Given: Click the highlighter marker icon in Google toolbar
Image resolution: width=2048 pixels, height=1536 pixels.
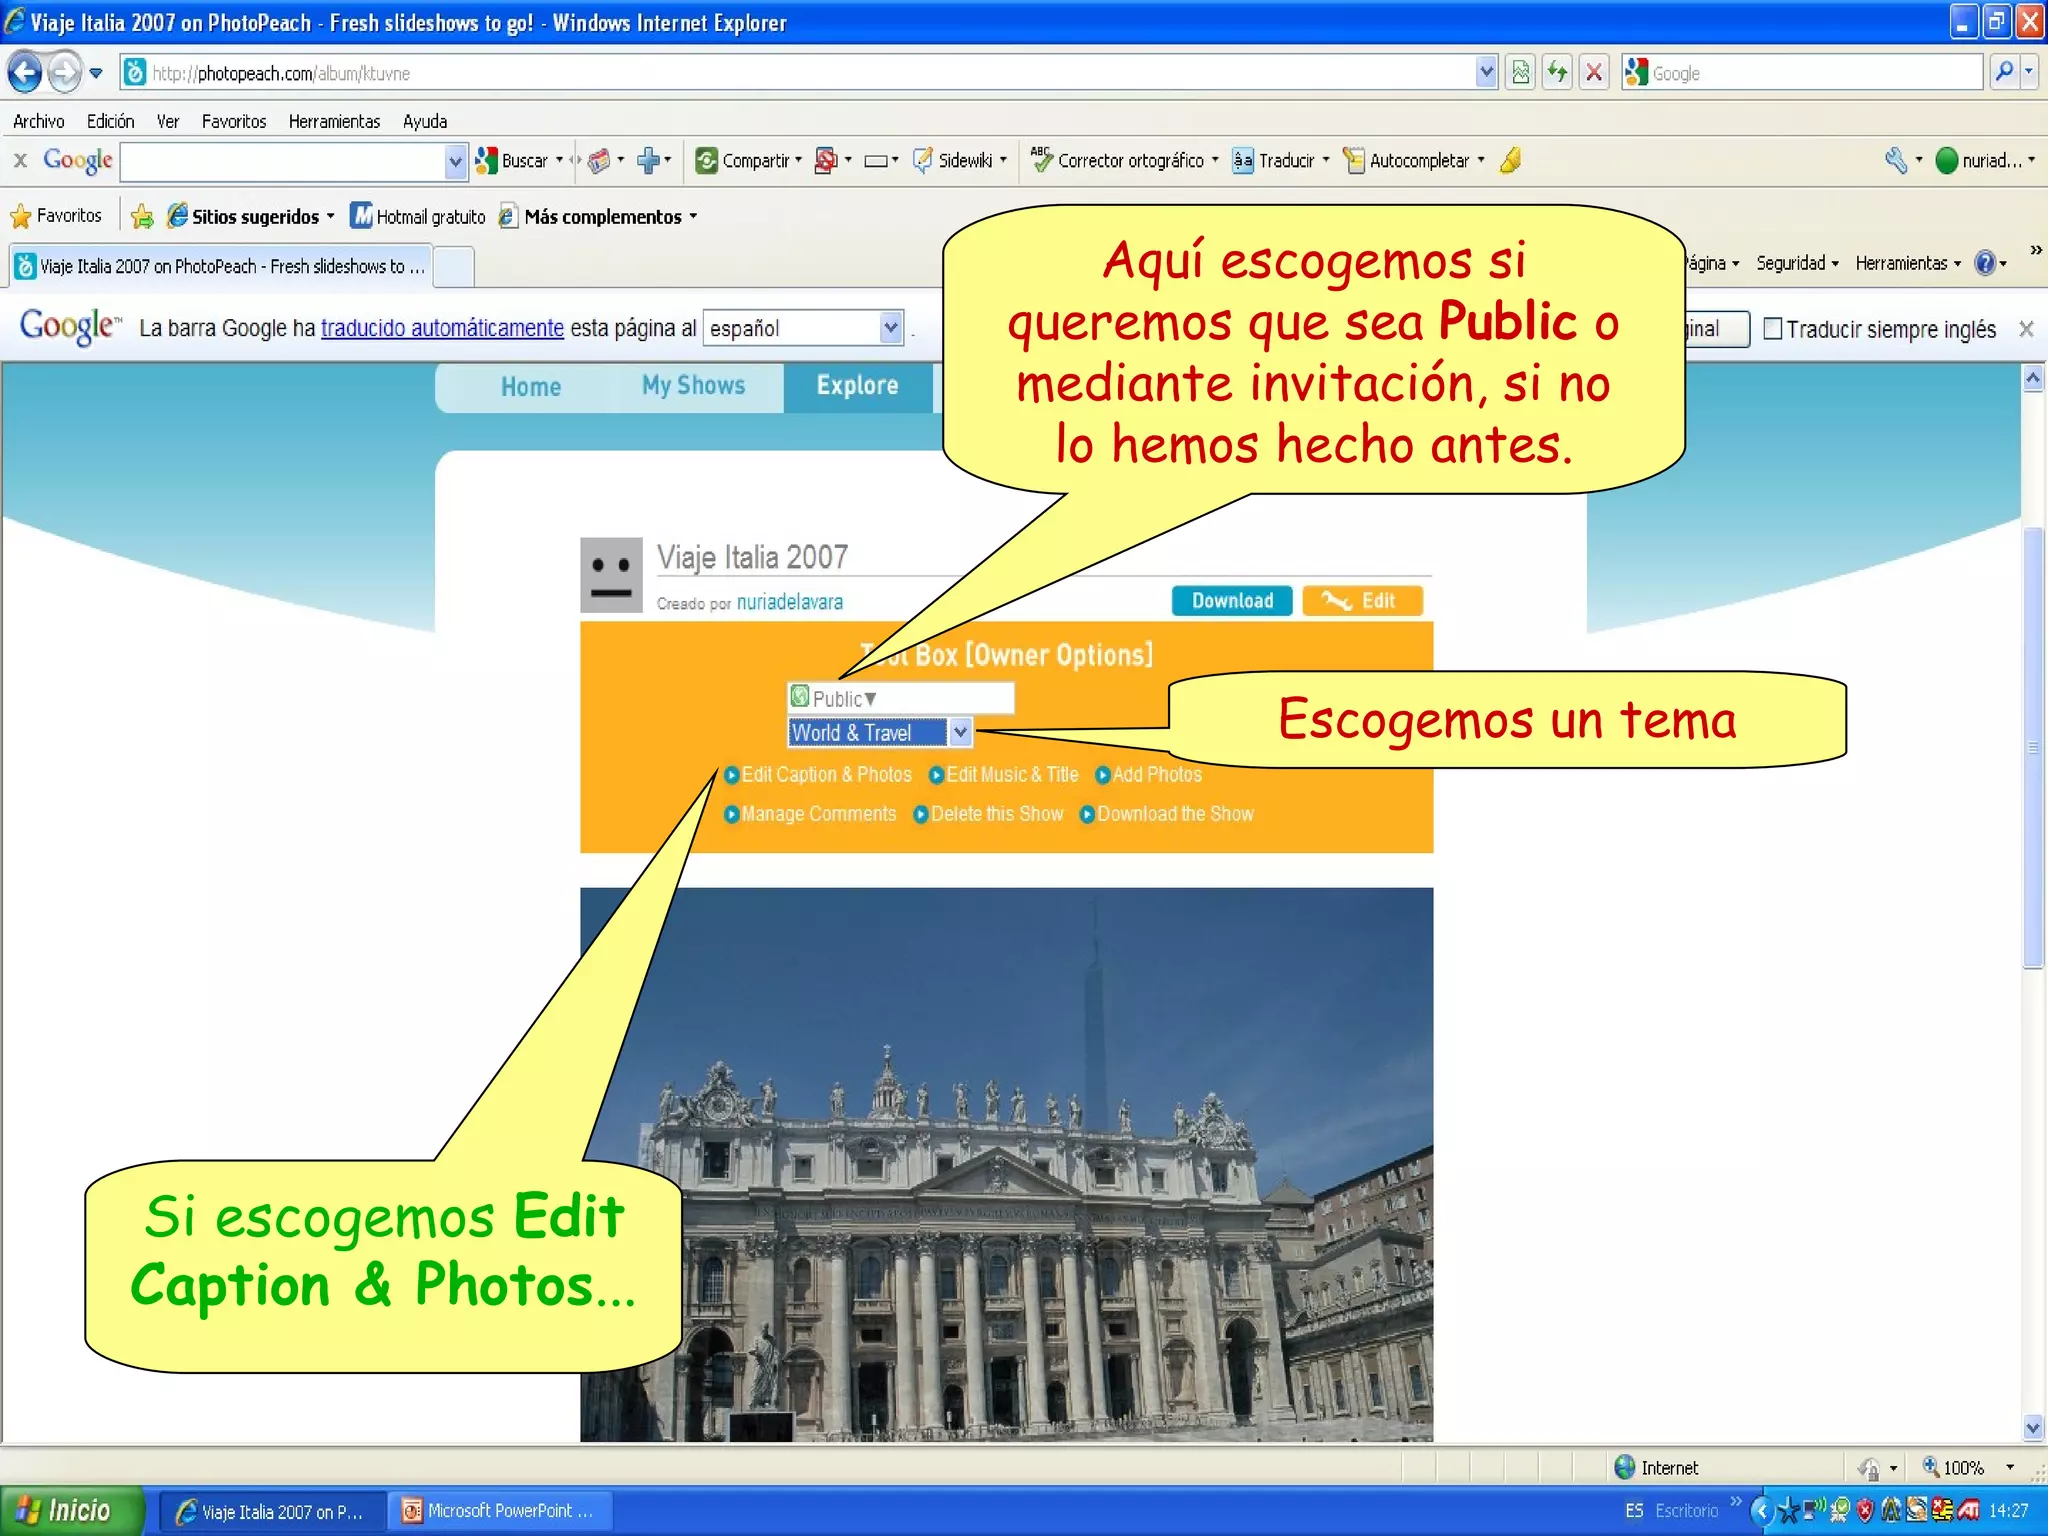Looking at the screenshot, I should click(1511, 161).
